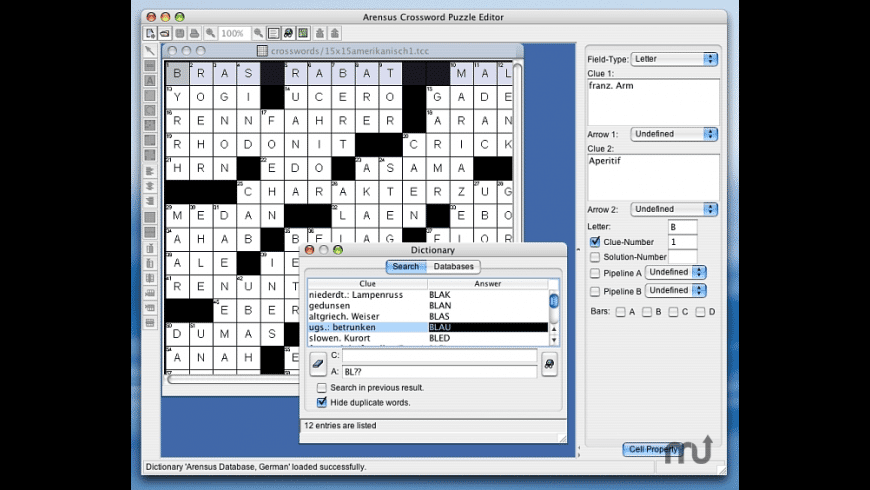The height and width of the screenshot is (490, 870).
Task: Click the save disk toolbar icon
Action: 180,33
